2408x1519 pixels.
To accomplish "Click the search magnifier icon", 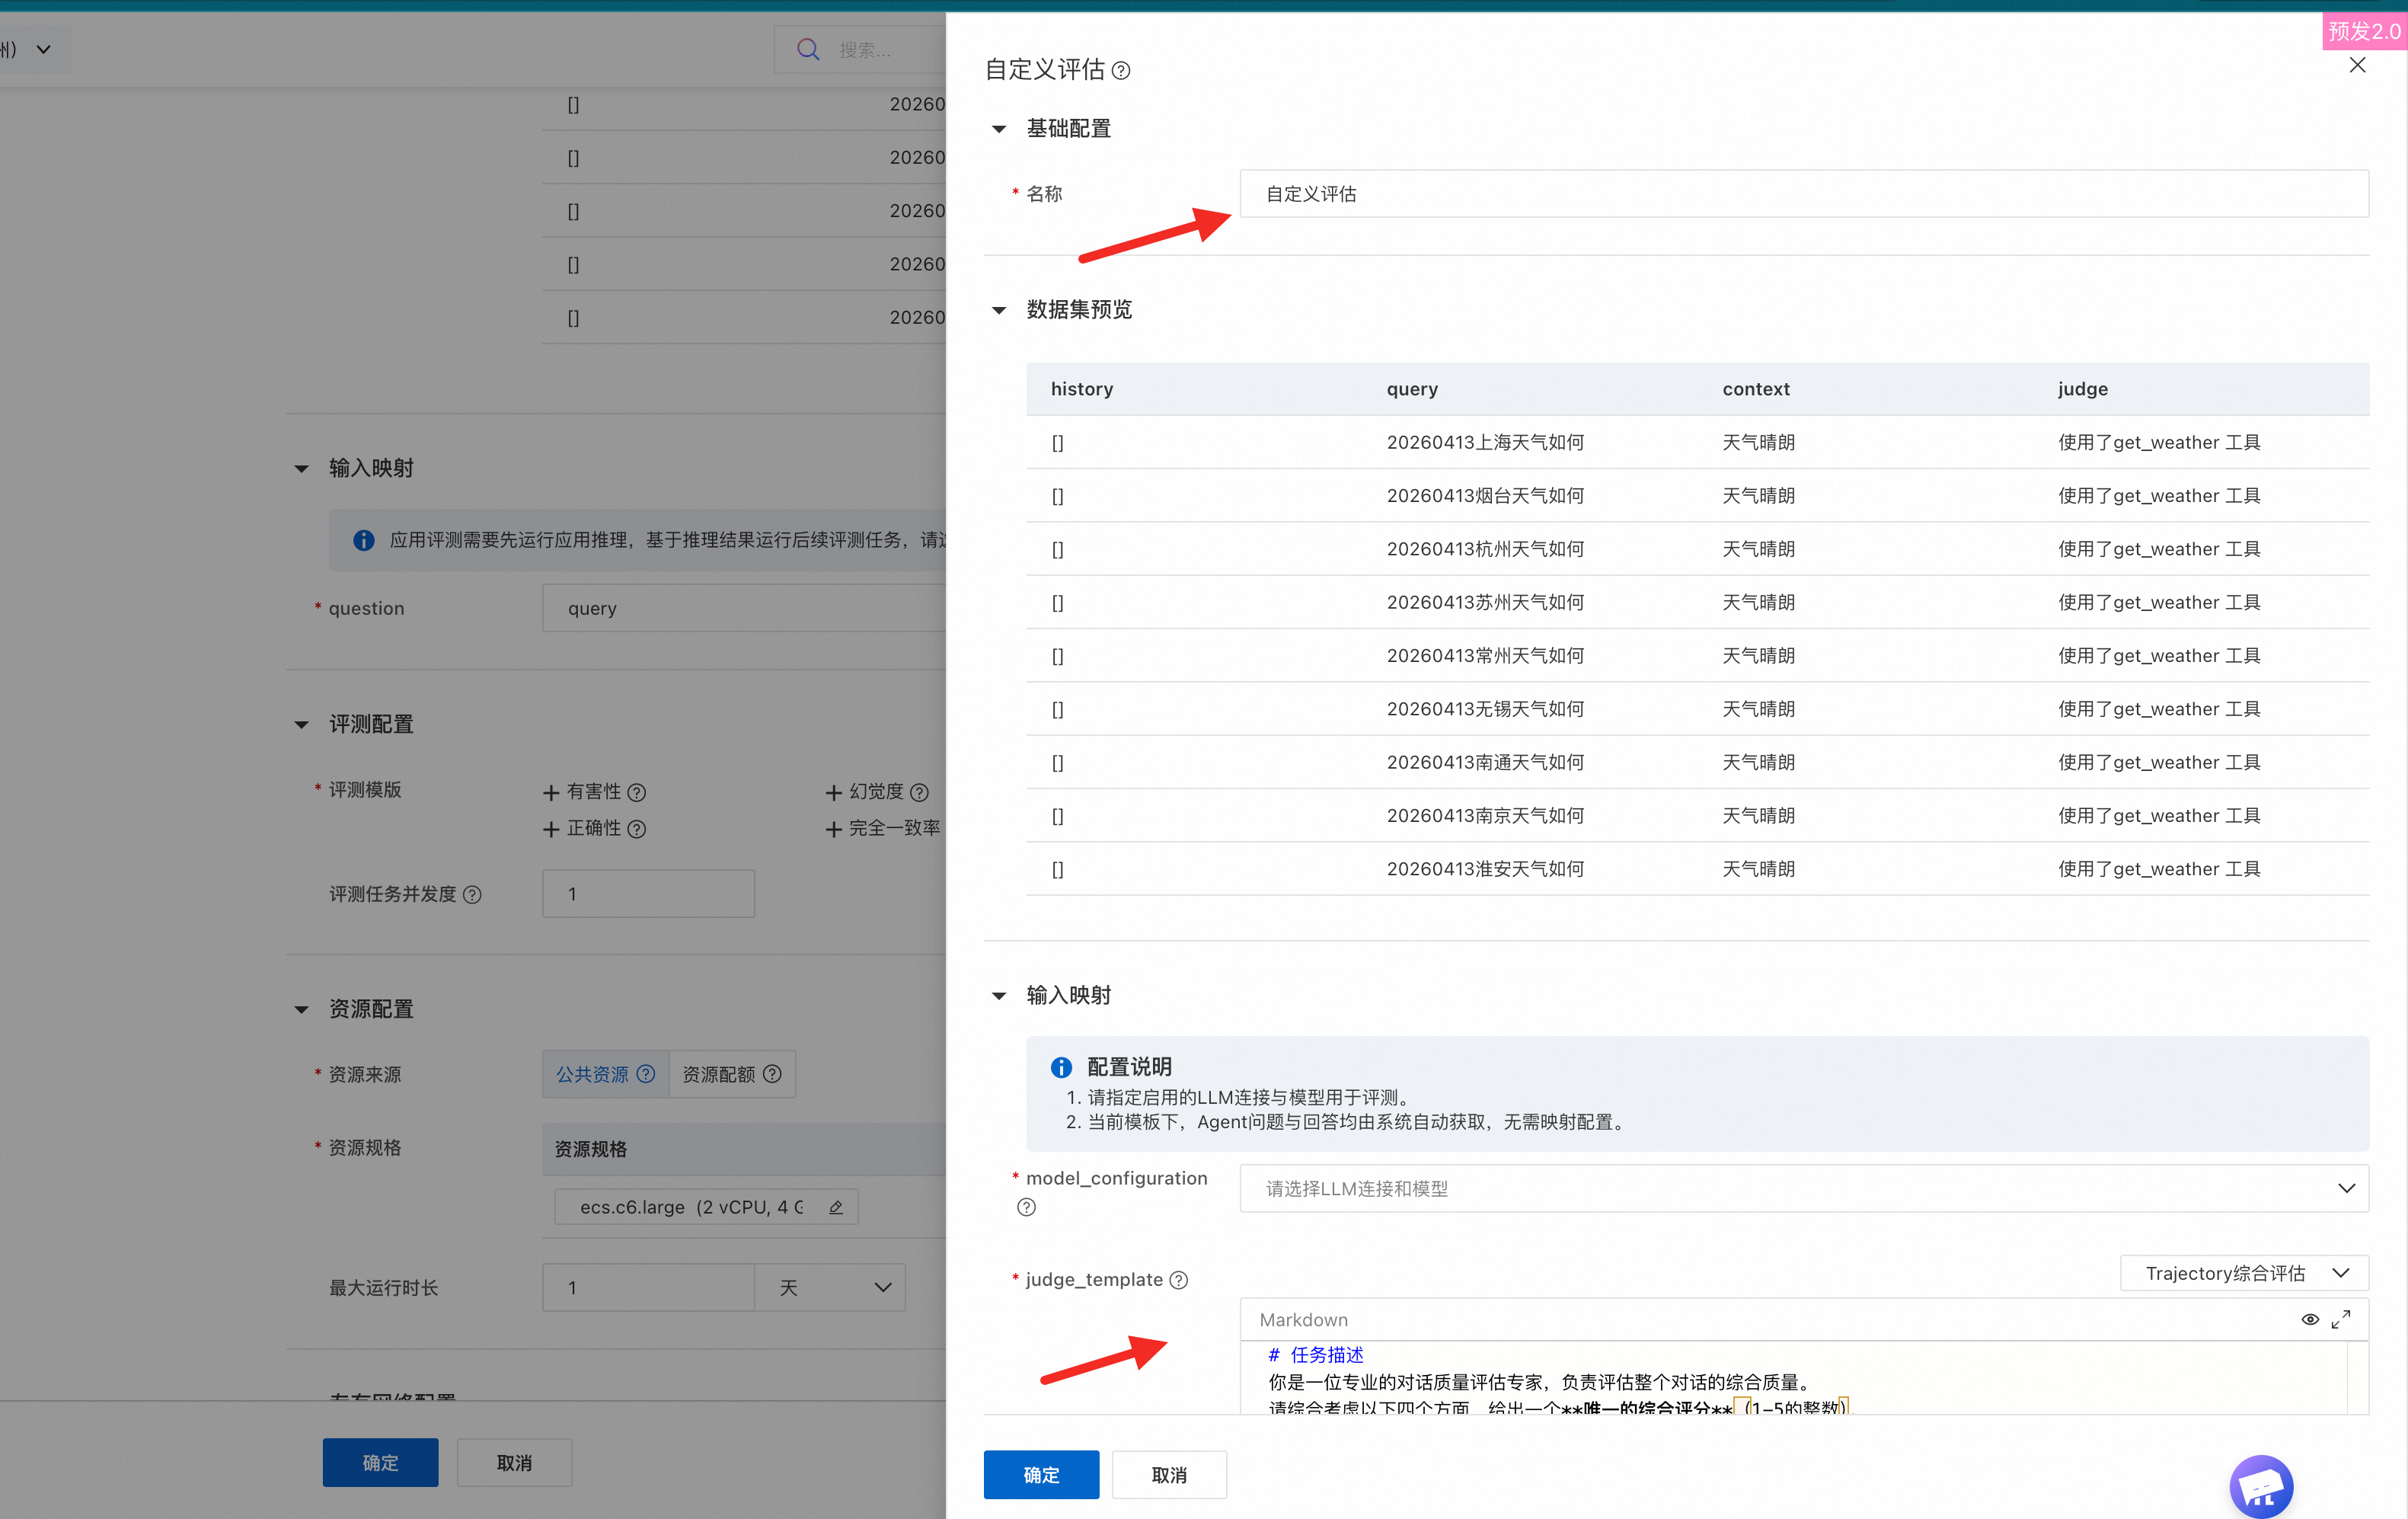I will point(808,49).
